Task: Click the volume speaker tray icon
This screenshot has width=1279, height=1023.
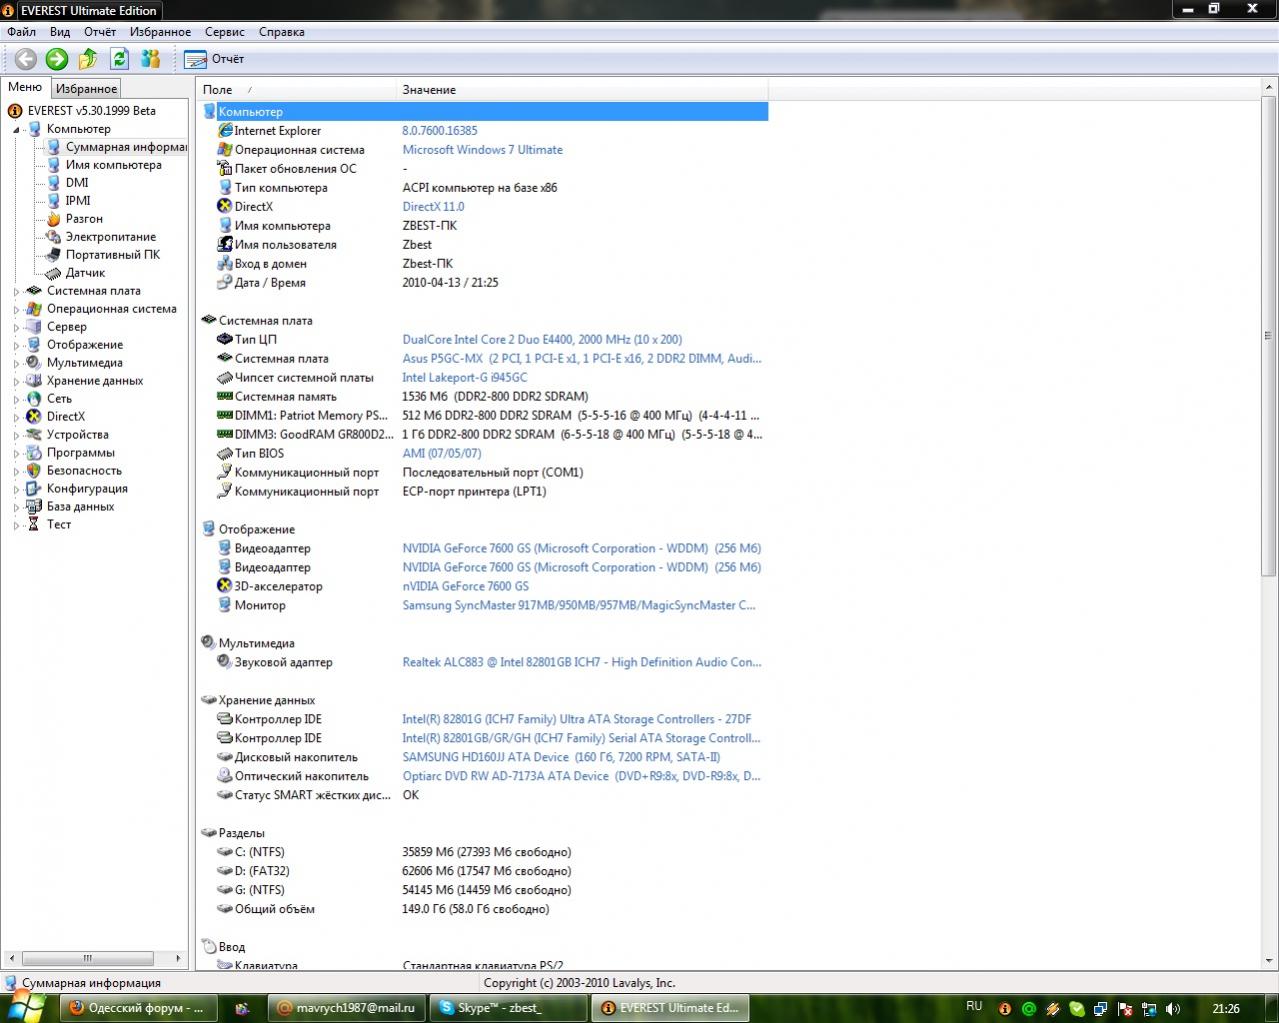Action: click(1173, 1009)
